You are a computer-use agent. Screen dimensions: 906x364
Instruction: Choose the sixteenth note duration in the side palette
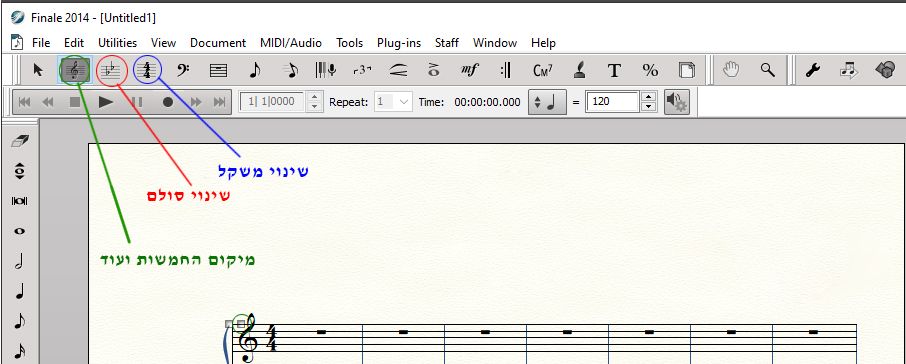tap(20, 350)
